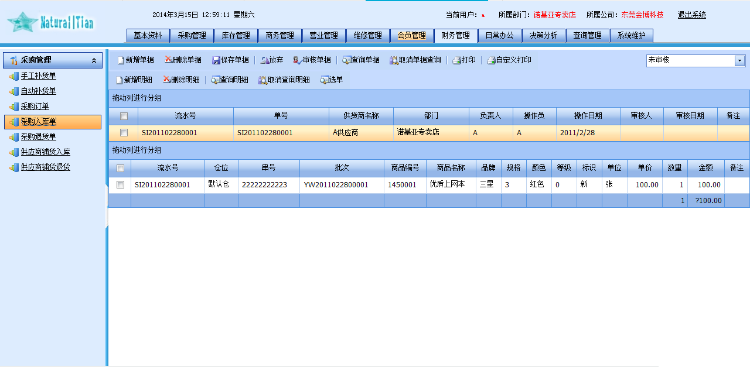Collapse the 采购管理 sidebar panel chevron
Image resolution: width=750 pixels, height=367 pixels.
[94, 61]
